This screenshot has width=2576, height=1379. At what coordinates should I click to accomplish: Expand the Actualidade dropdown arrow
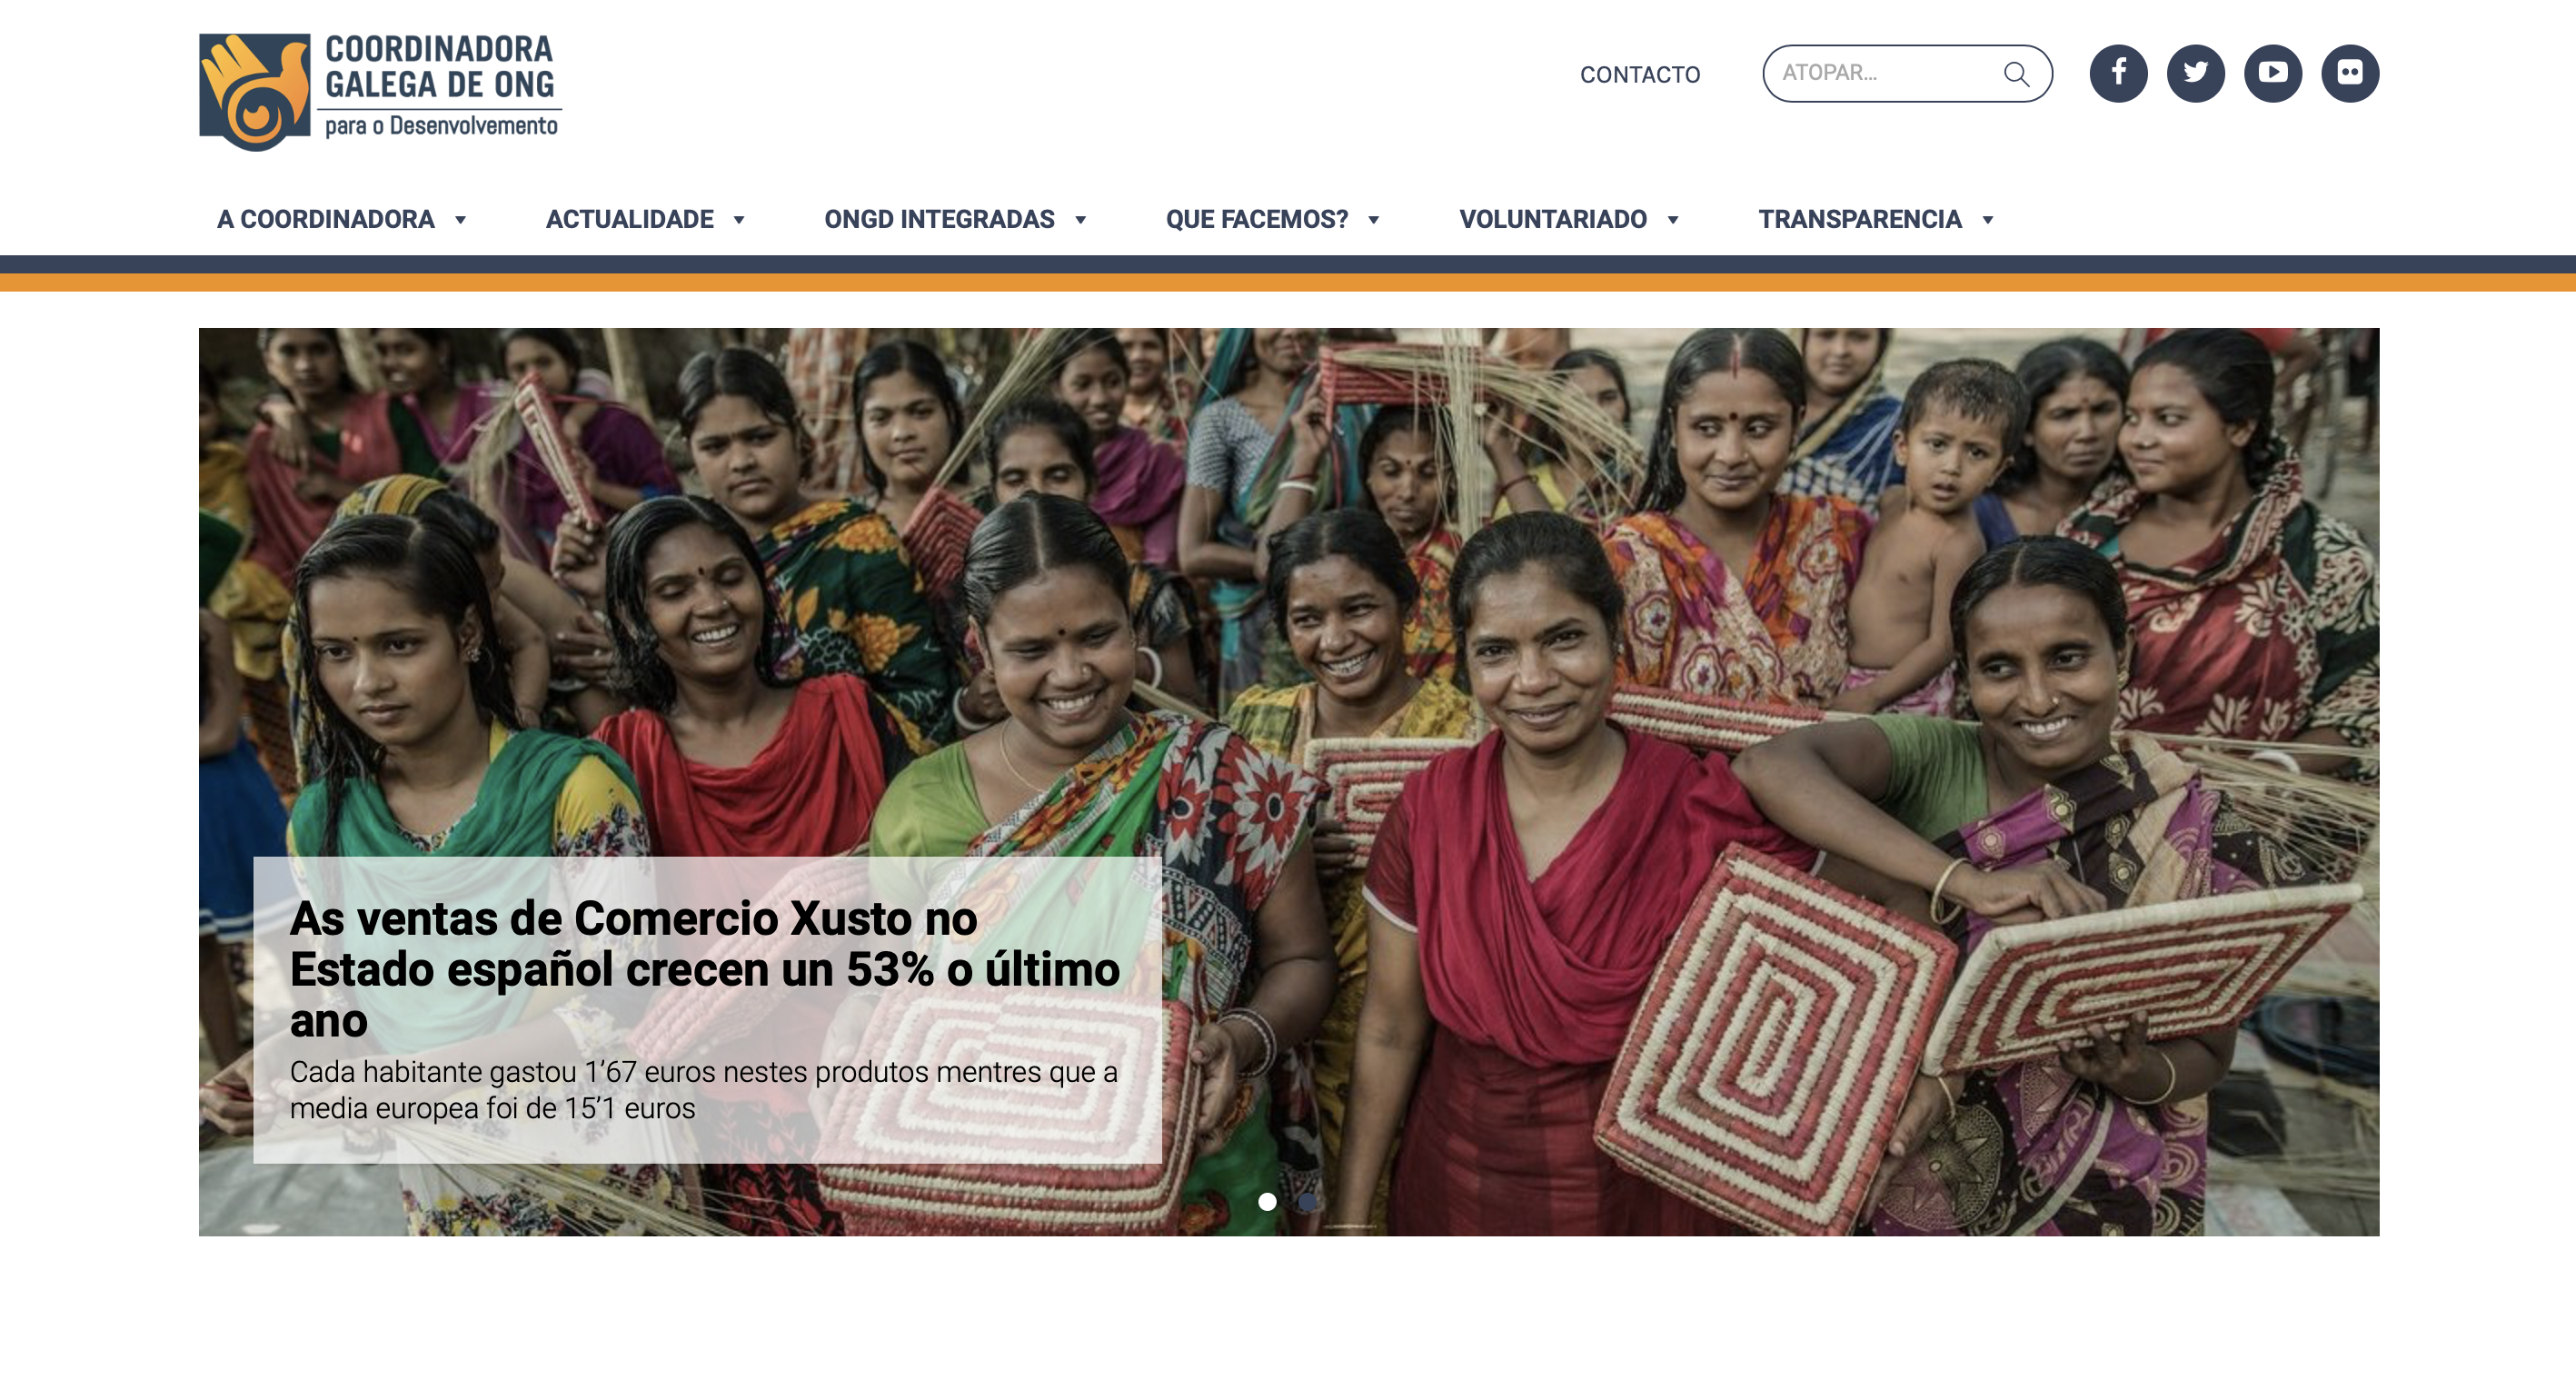coord(739,220)
